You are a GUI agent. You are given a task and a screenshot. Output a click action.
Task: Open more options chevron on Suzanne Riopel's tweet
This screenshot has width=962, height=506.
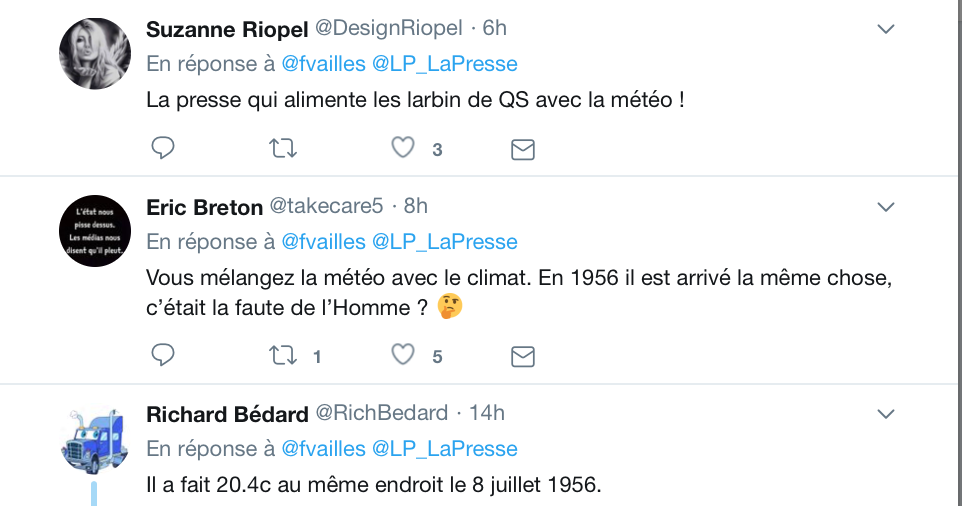pos(886,29)
